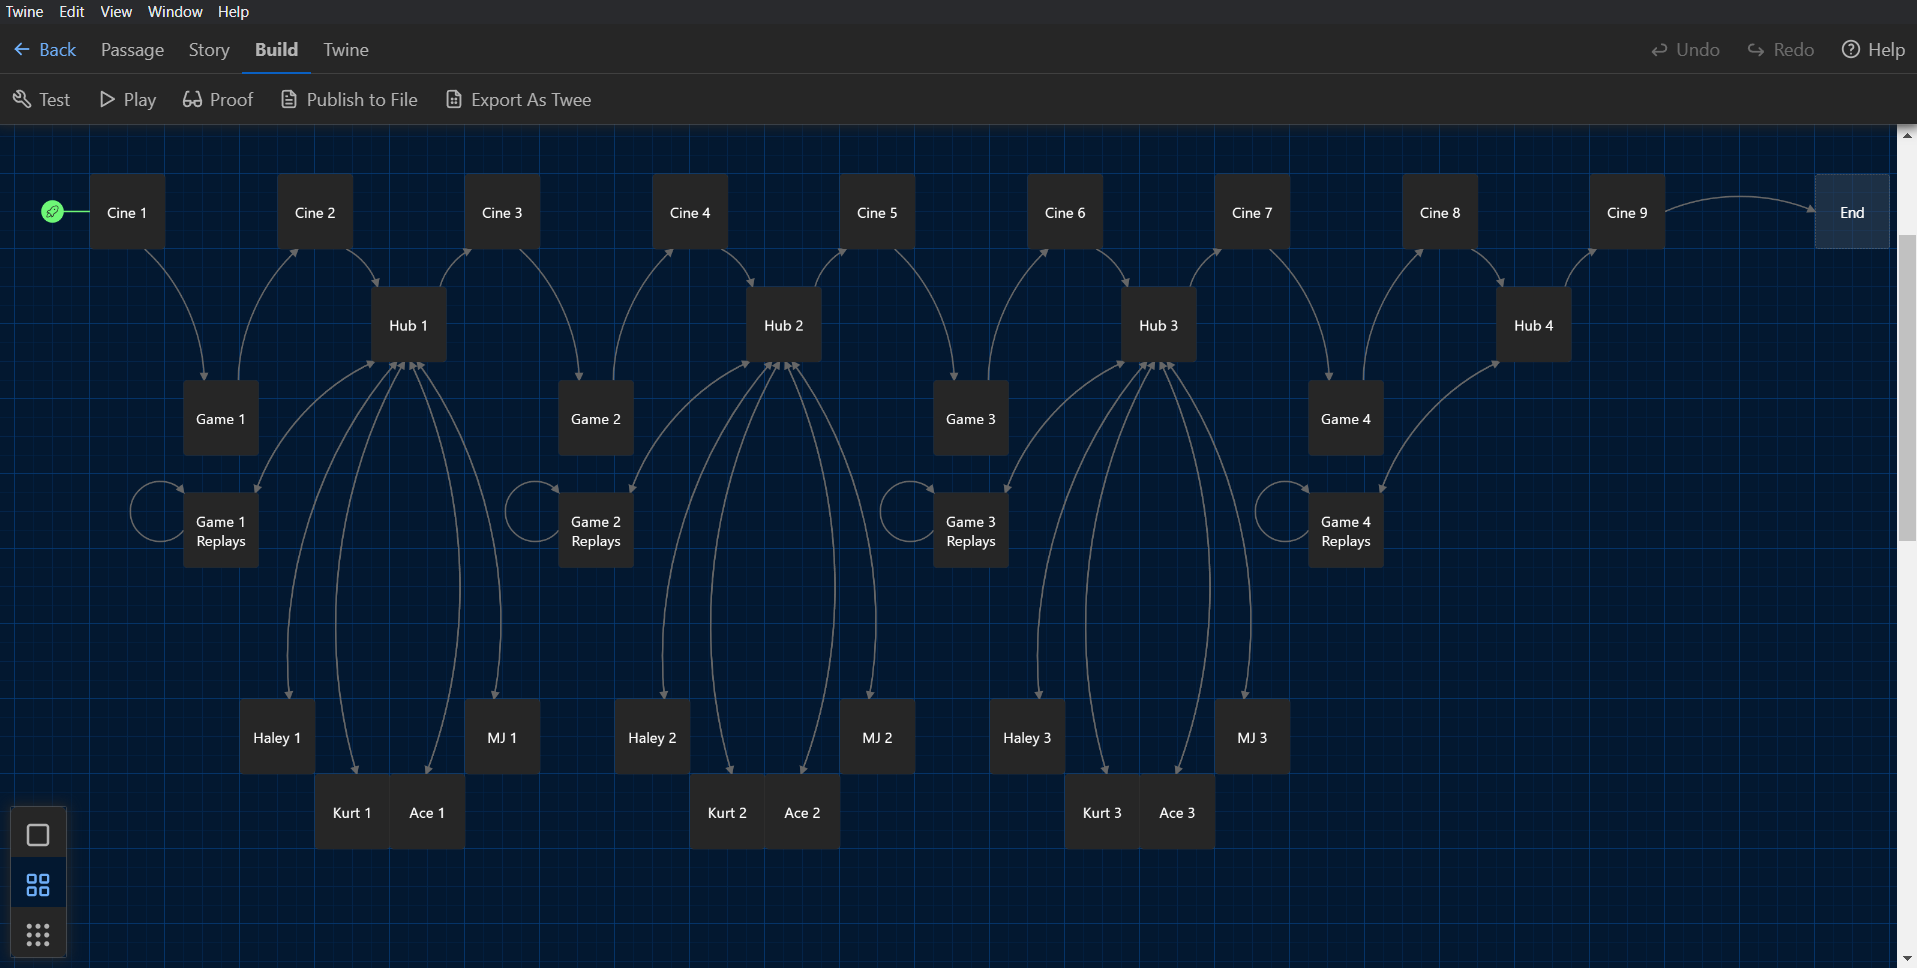Switch to the smallest zoom dot view

point(37,934)
